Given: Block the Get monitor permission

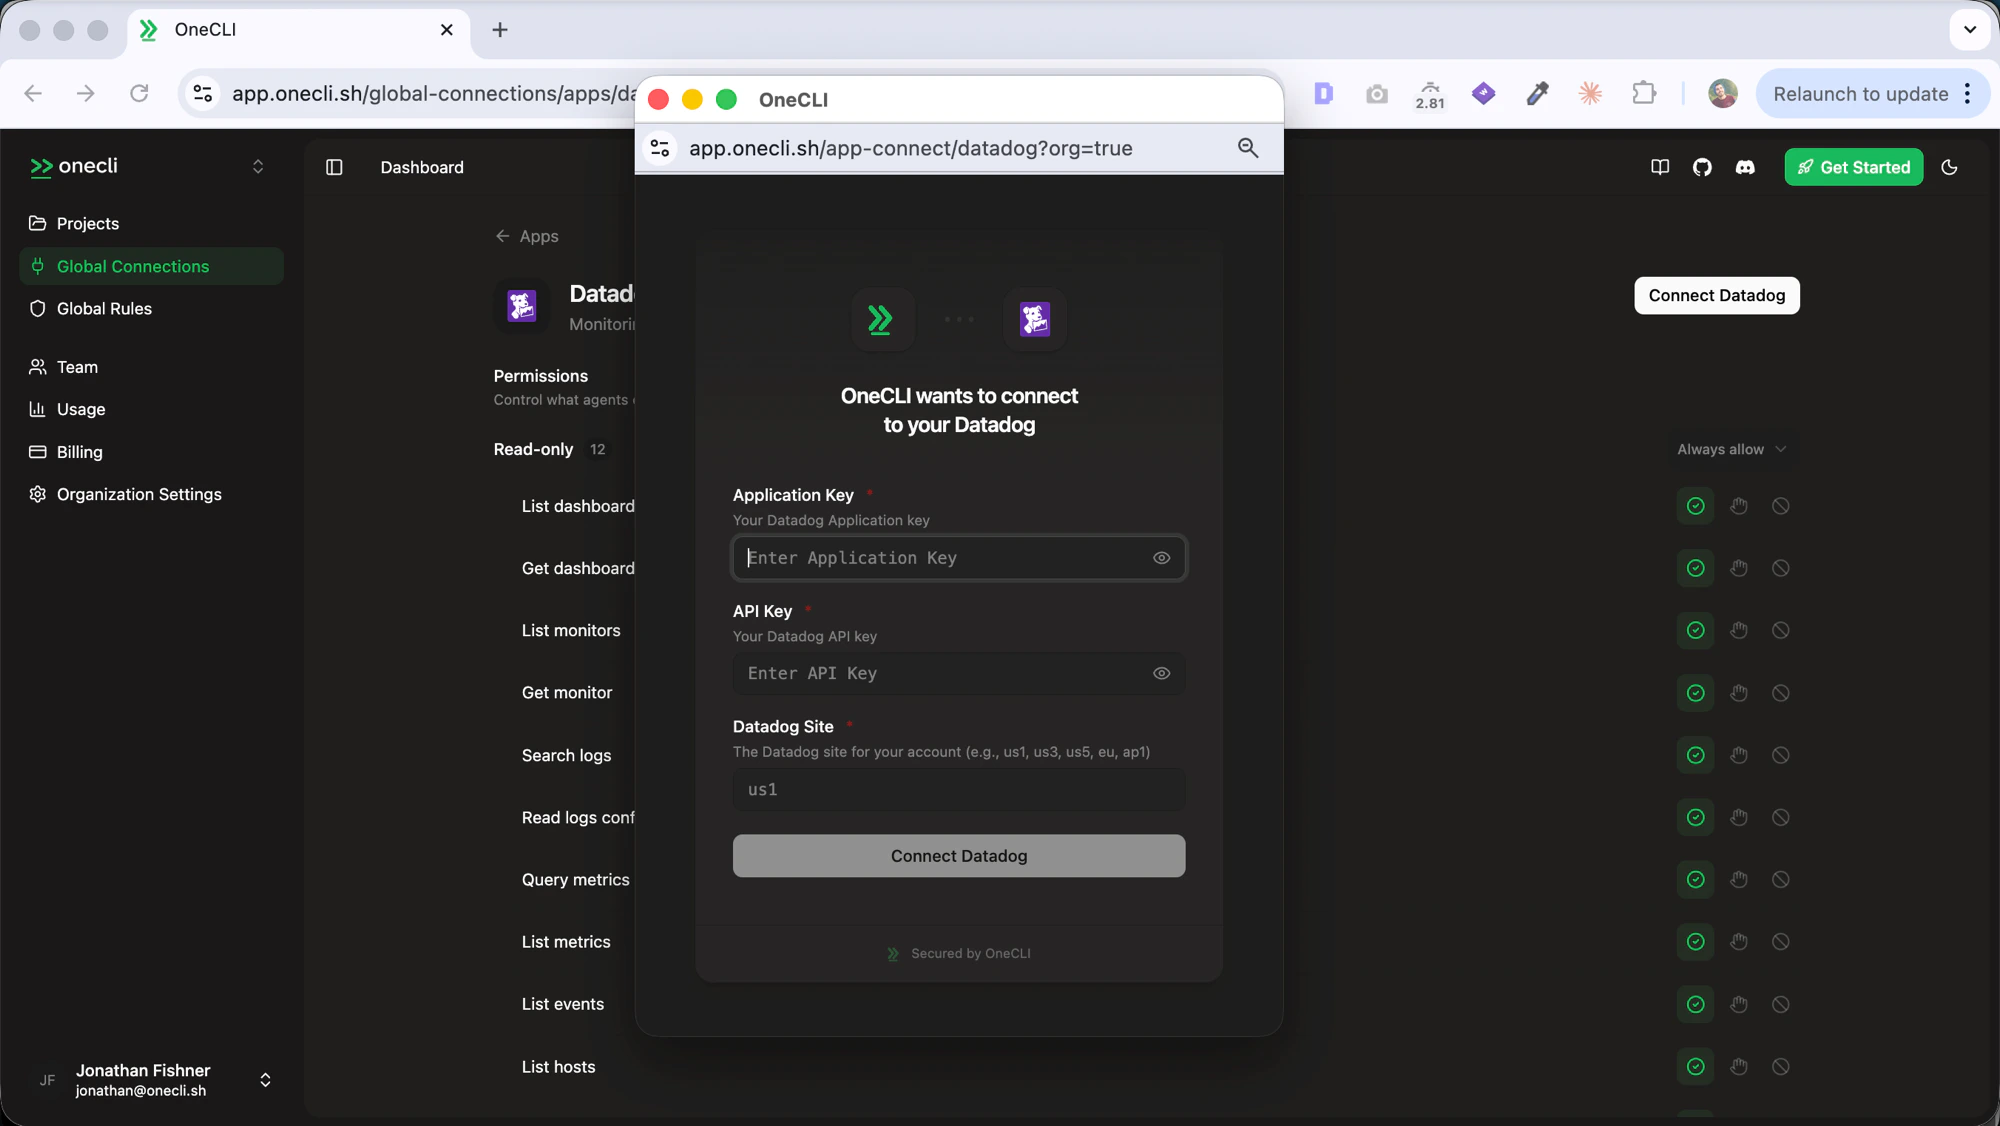Looking at the screenshot, I should coord(1781,693).
